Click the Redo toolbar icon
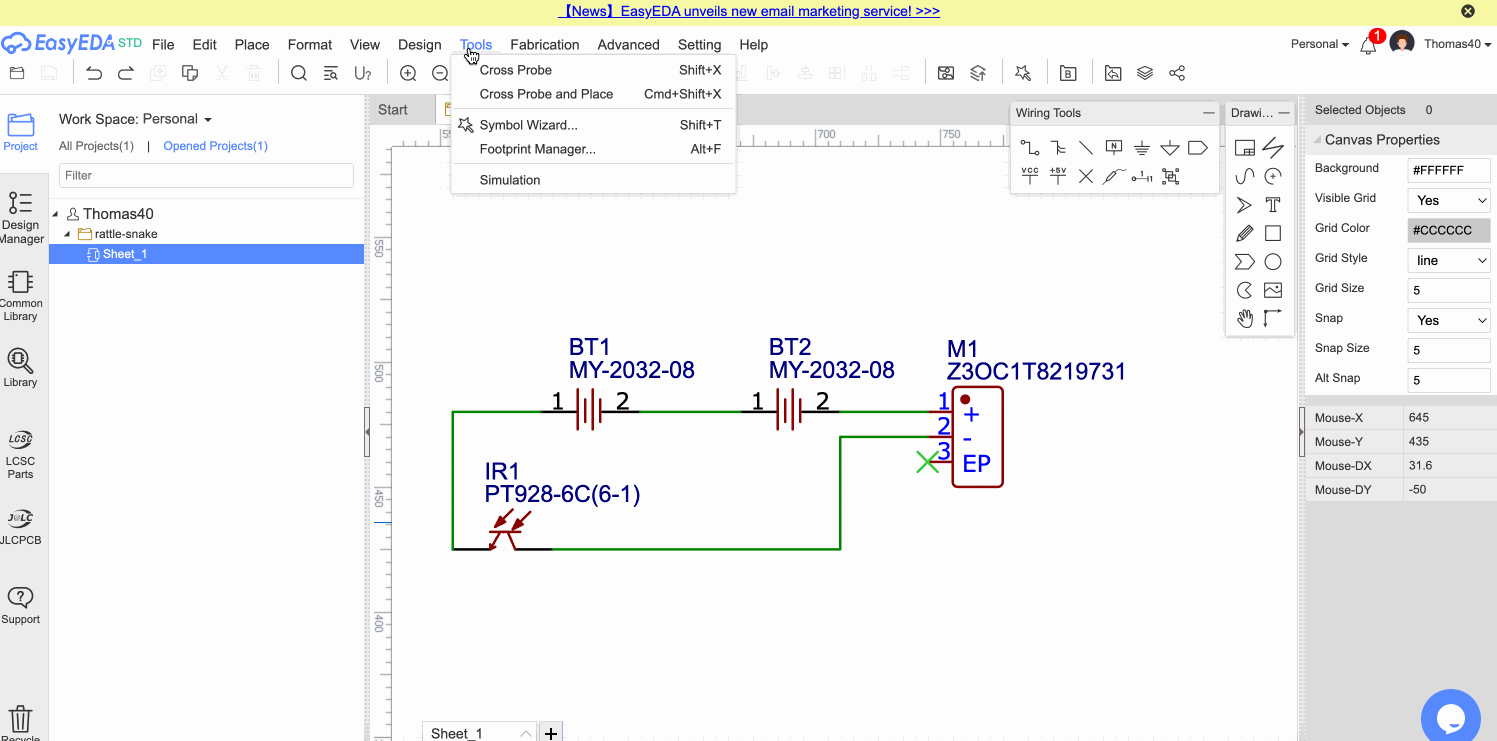The height and width of the screenshot is (741, 1497). click(x=126, y=73)
